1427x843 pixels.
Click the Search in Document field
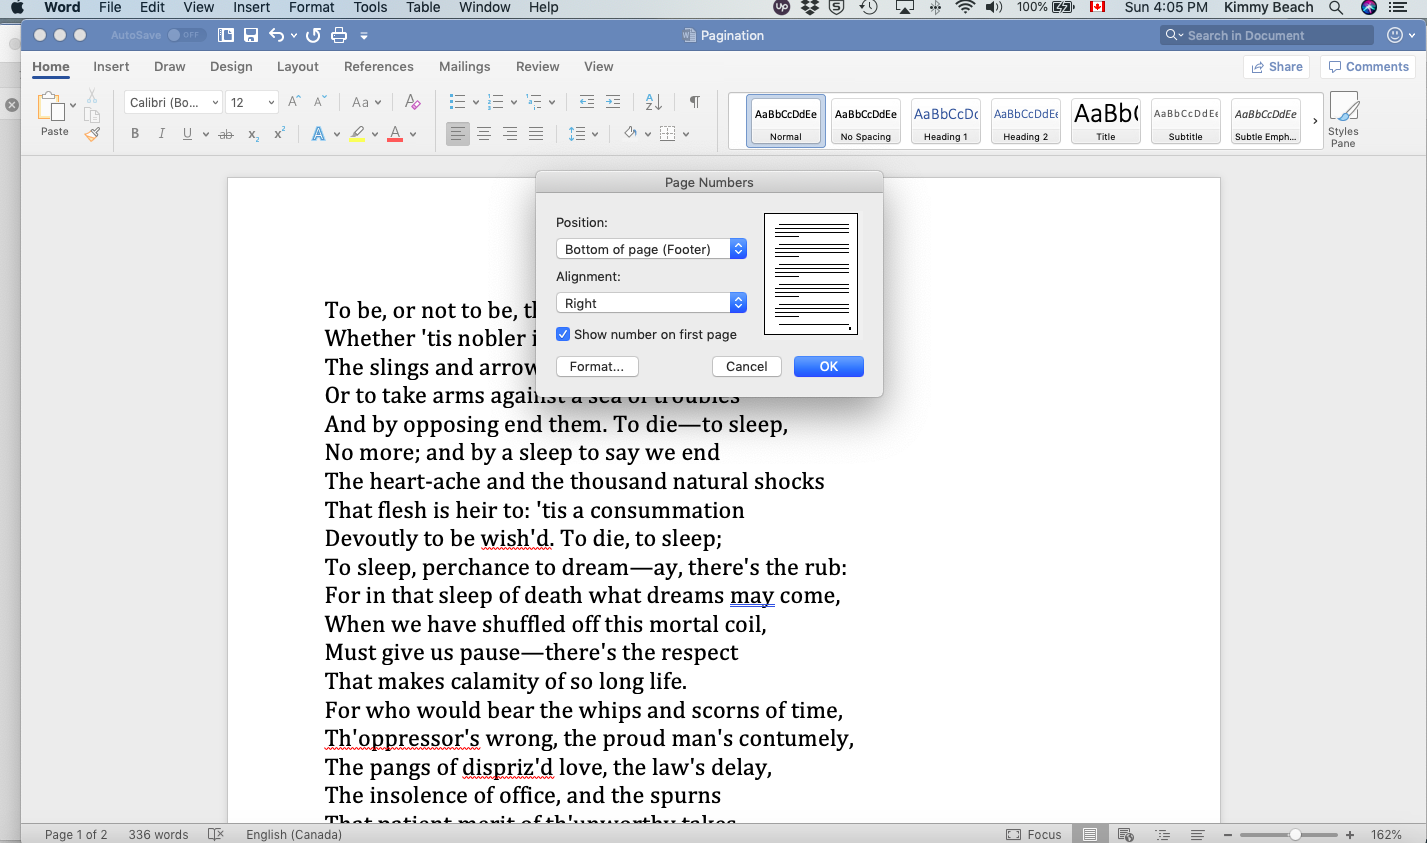click(1267, 35)
